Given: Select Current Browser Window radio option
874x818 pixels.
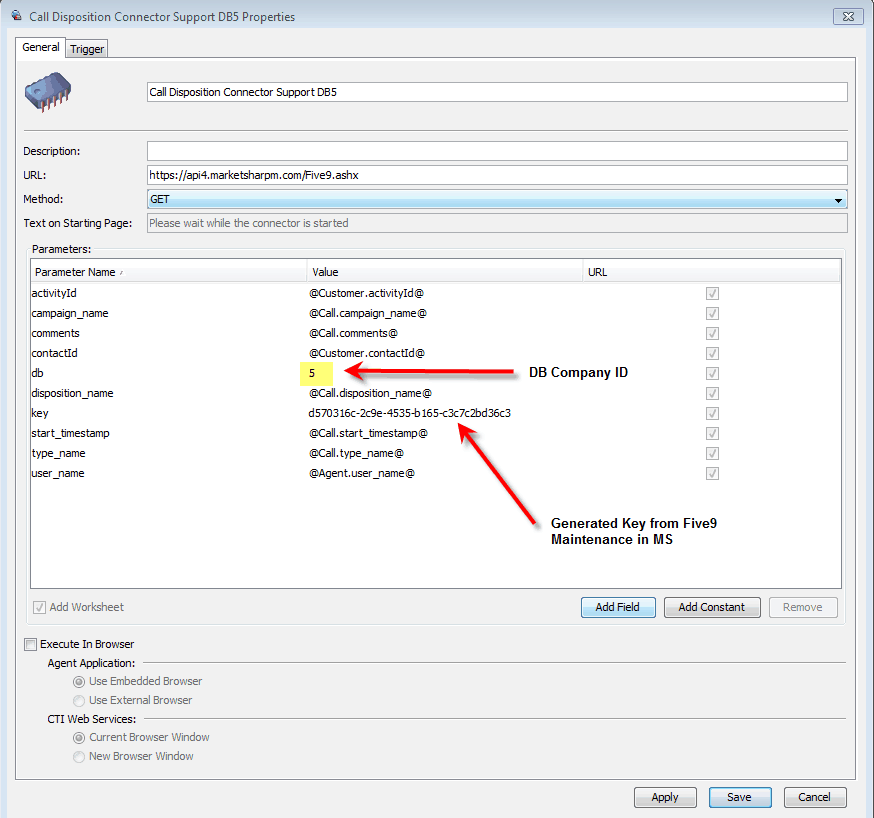Looking at the screenshot, I should [x=79, y=738].
